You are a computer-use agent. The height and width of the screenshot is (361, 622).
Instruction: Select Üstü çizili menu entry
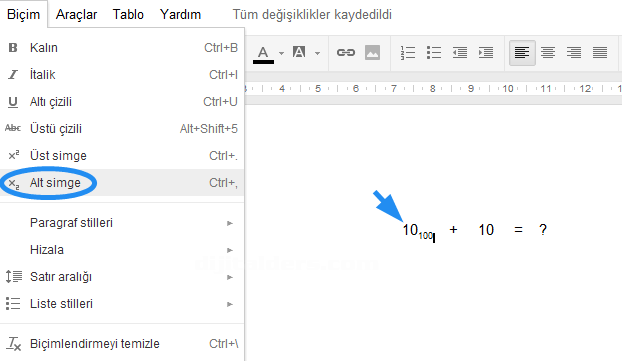click(x=122, y=129)
